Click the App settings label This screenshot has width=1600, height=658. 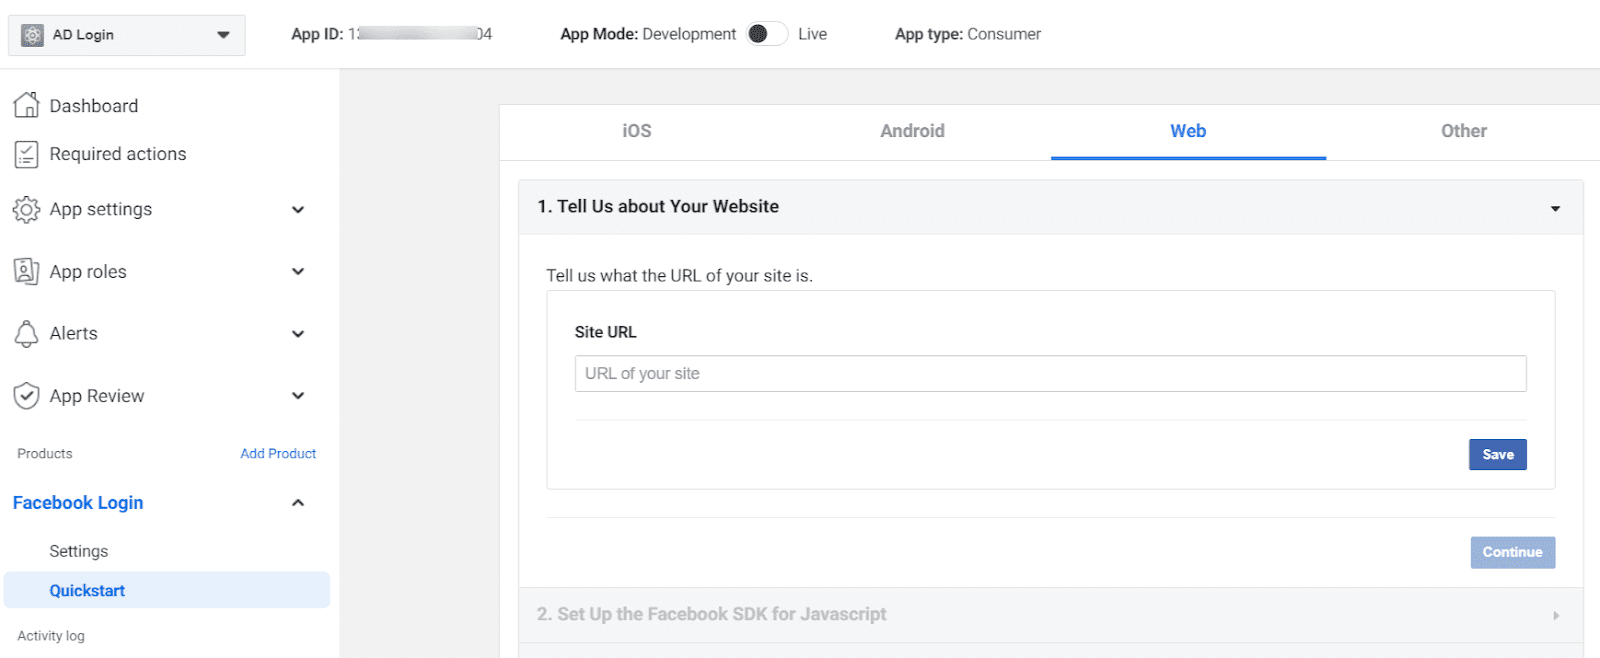[101, 209]
